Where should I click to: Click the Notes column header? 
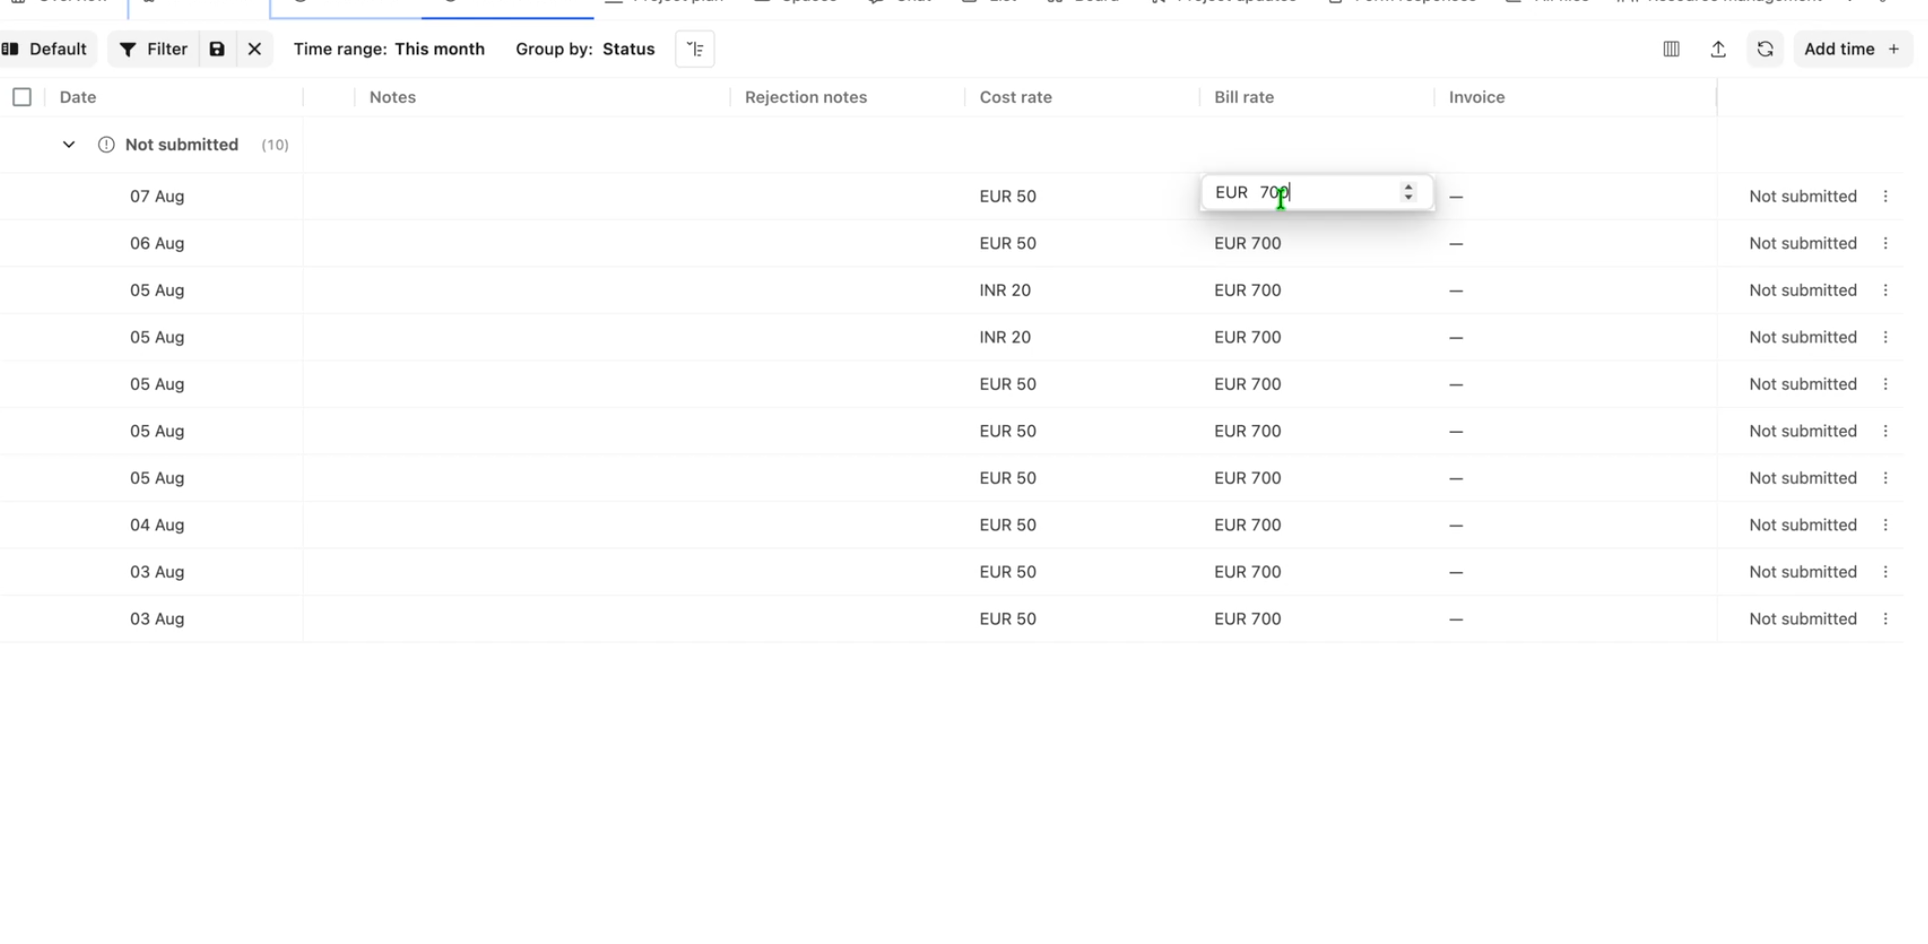(392, 97)
